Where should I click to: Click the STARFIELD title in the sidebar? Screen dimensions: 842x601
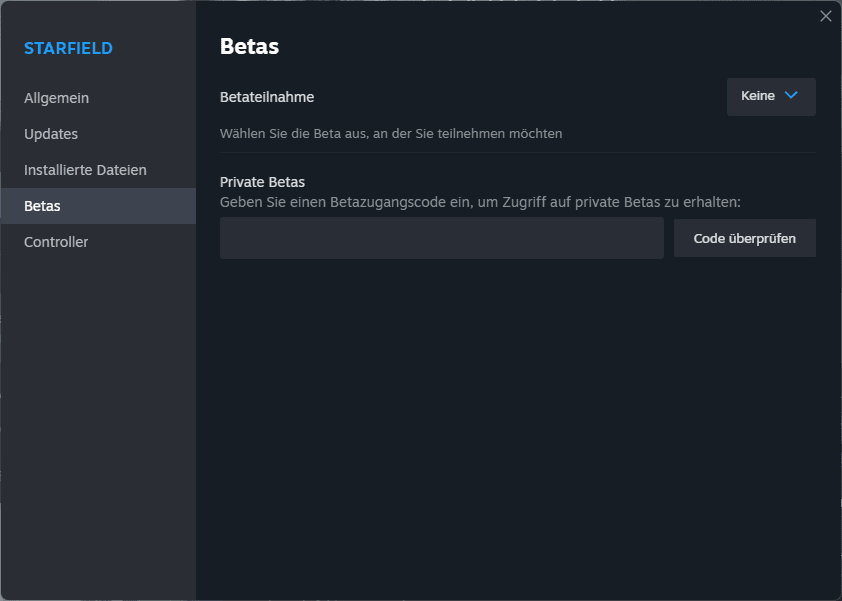pyautogui.click(x=68, y=48)
